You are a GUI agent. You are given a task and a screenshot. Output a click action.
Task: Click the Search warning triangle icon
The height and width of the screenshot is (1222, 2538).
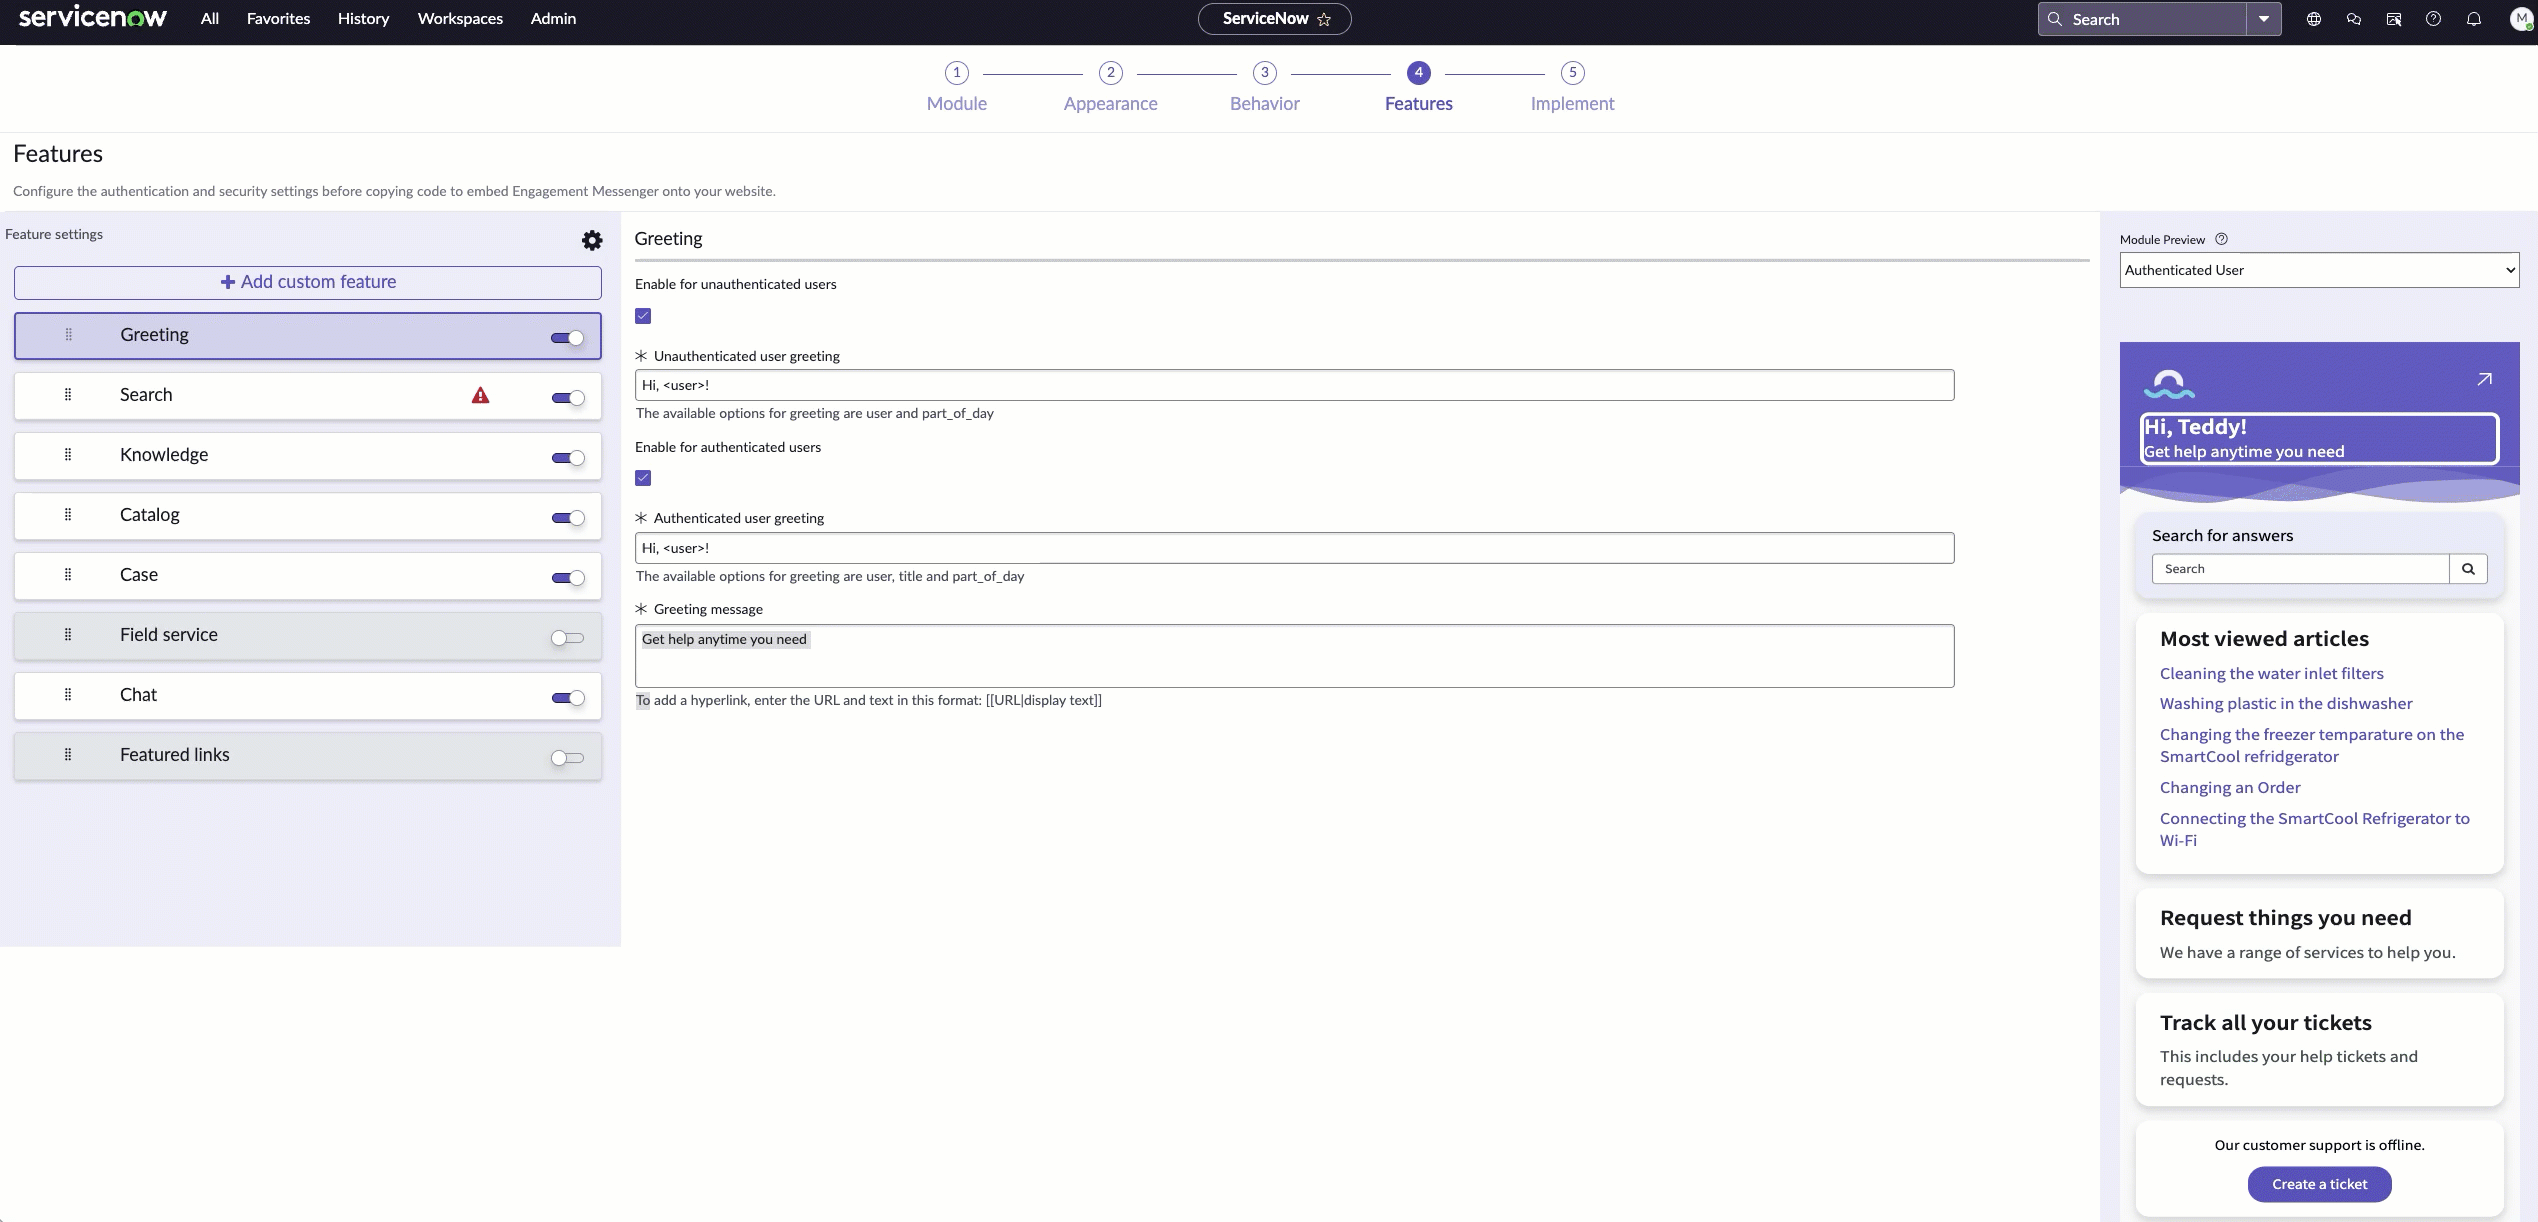[481, 395]
